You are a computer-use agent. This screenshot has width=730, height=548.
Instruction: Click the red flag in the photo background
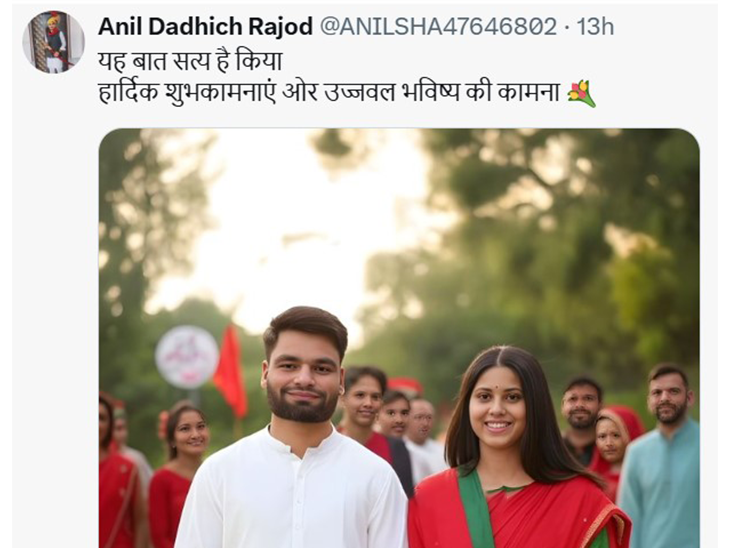(x=230, y=371)
